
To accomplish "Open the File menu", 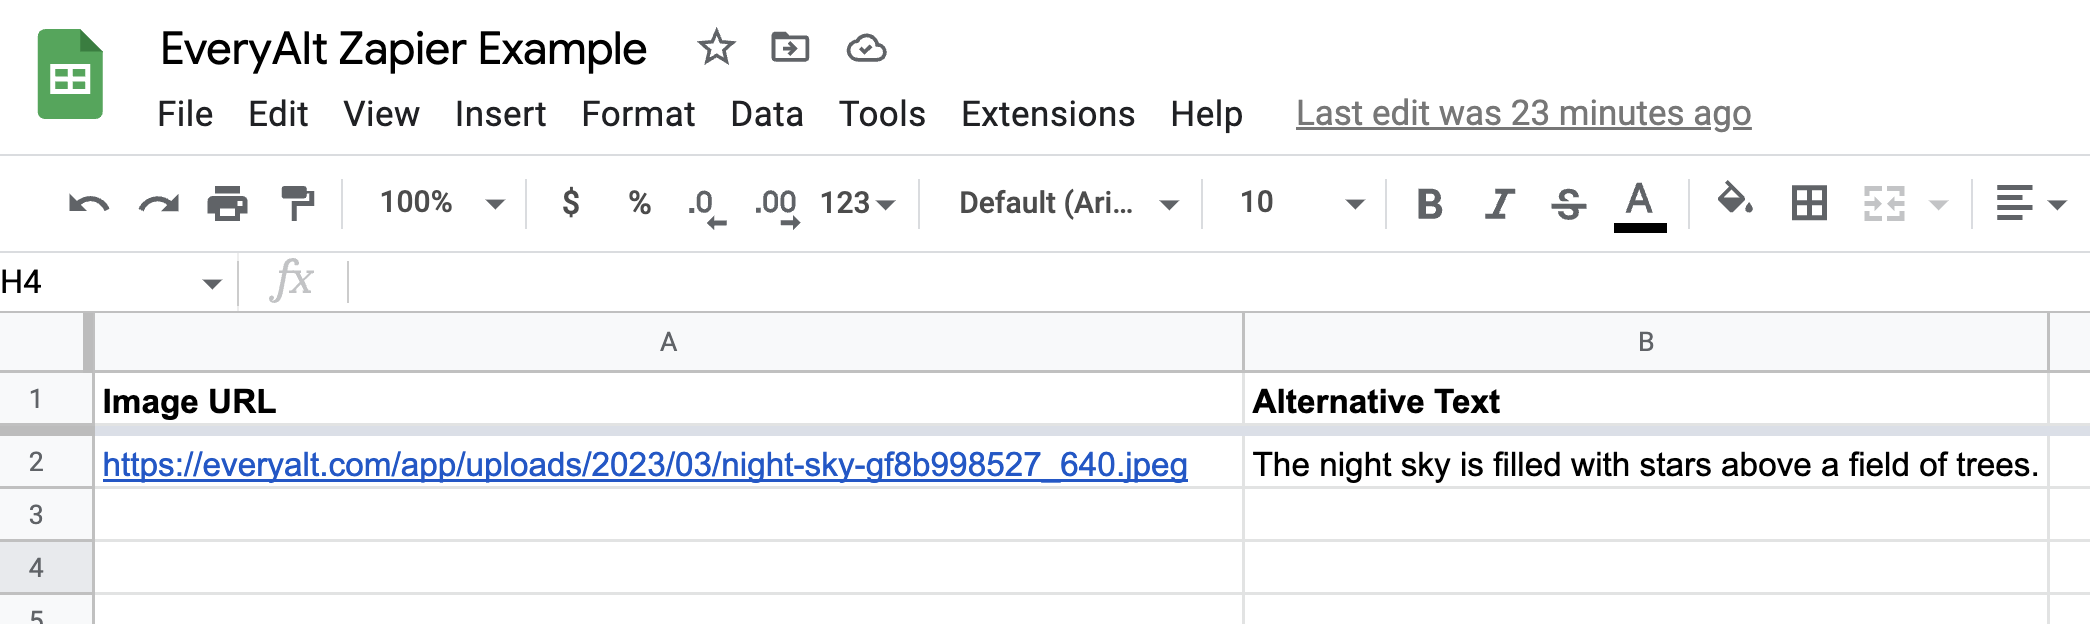I will click(185, 114).
